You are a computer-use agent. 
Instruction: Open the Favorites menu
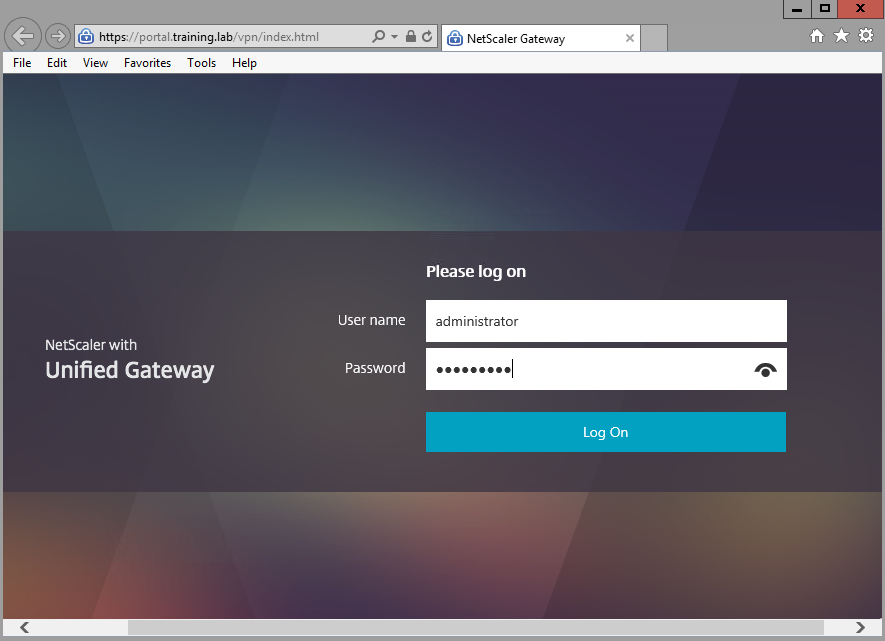[x=147, y=63]
